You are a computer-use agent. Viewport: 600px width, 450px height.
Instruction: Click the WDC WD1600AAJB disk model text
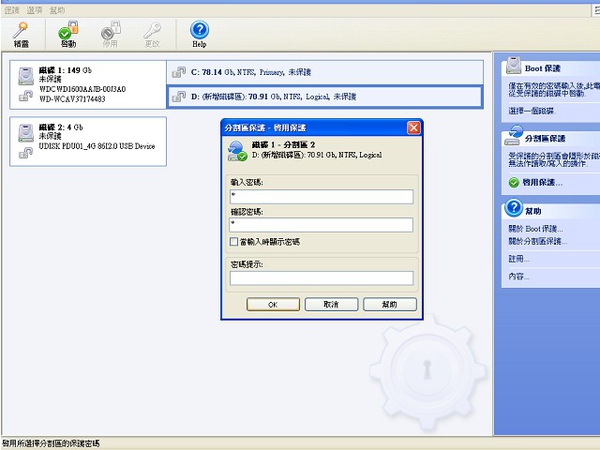point(82,89)
